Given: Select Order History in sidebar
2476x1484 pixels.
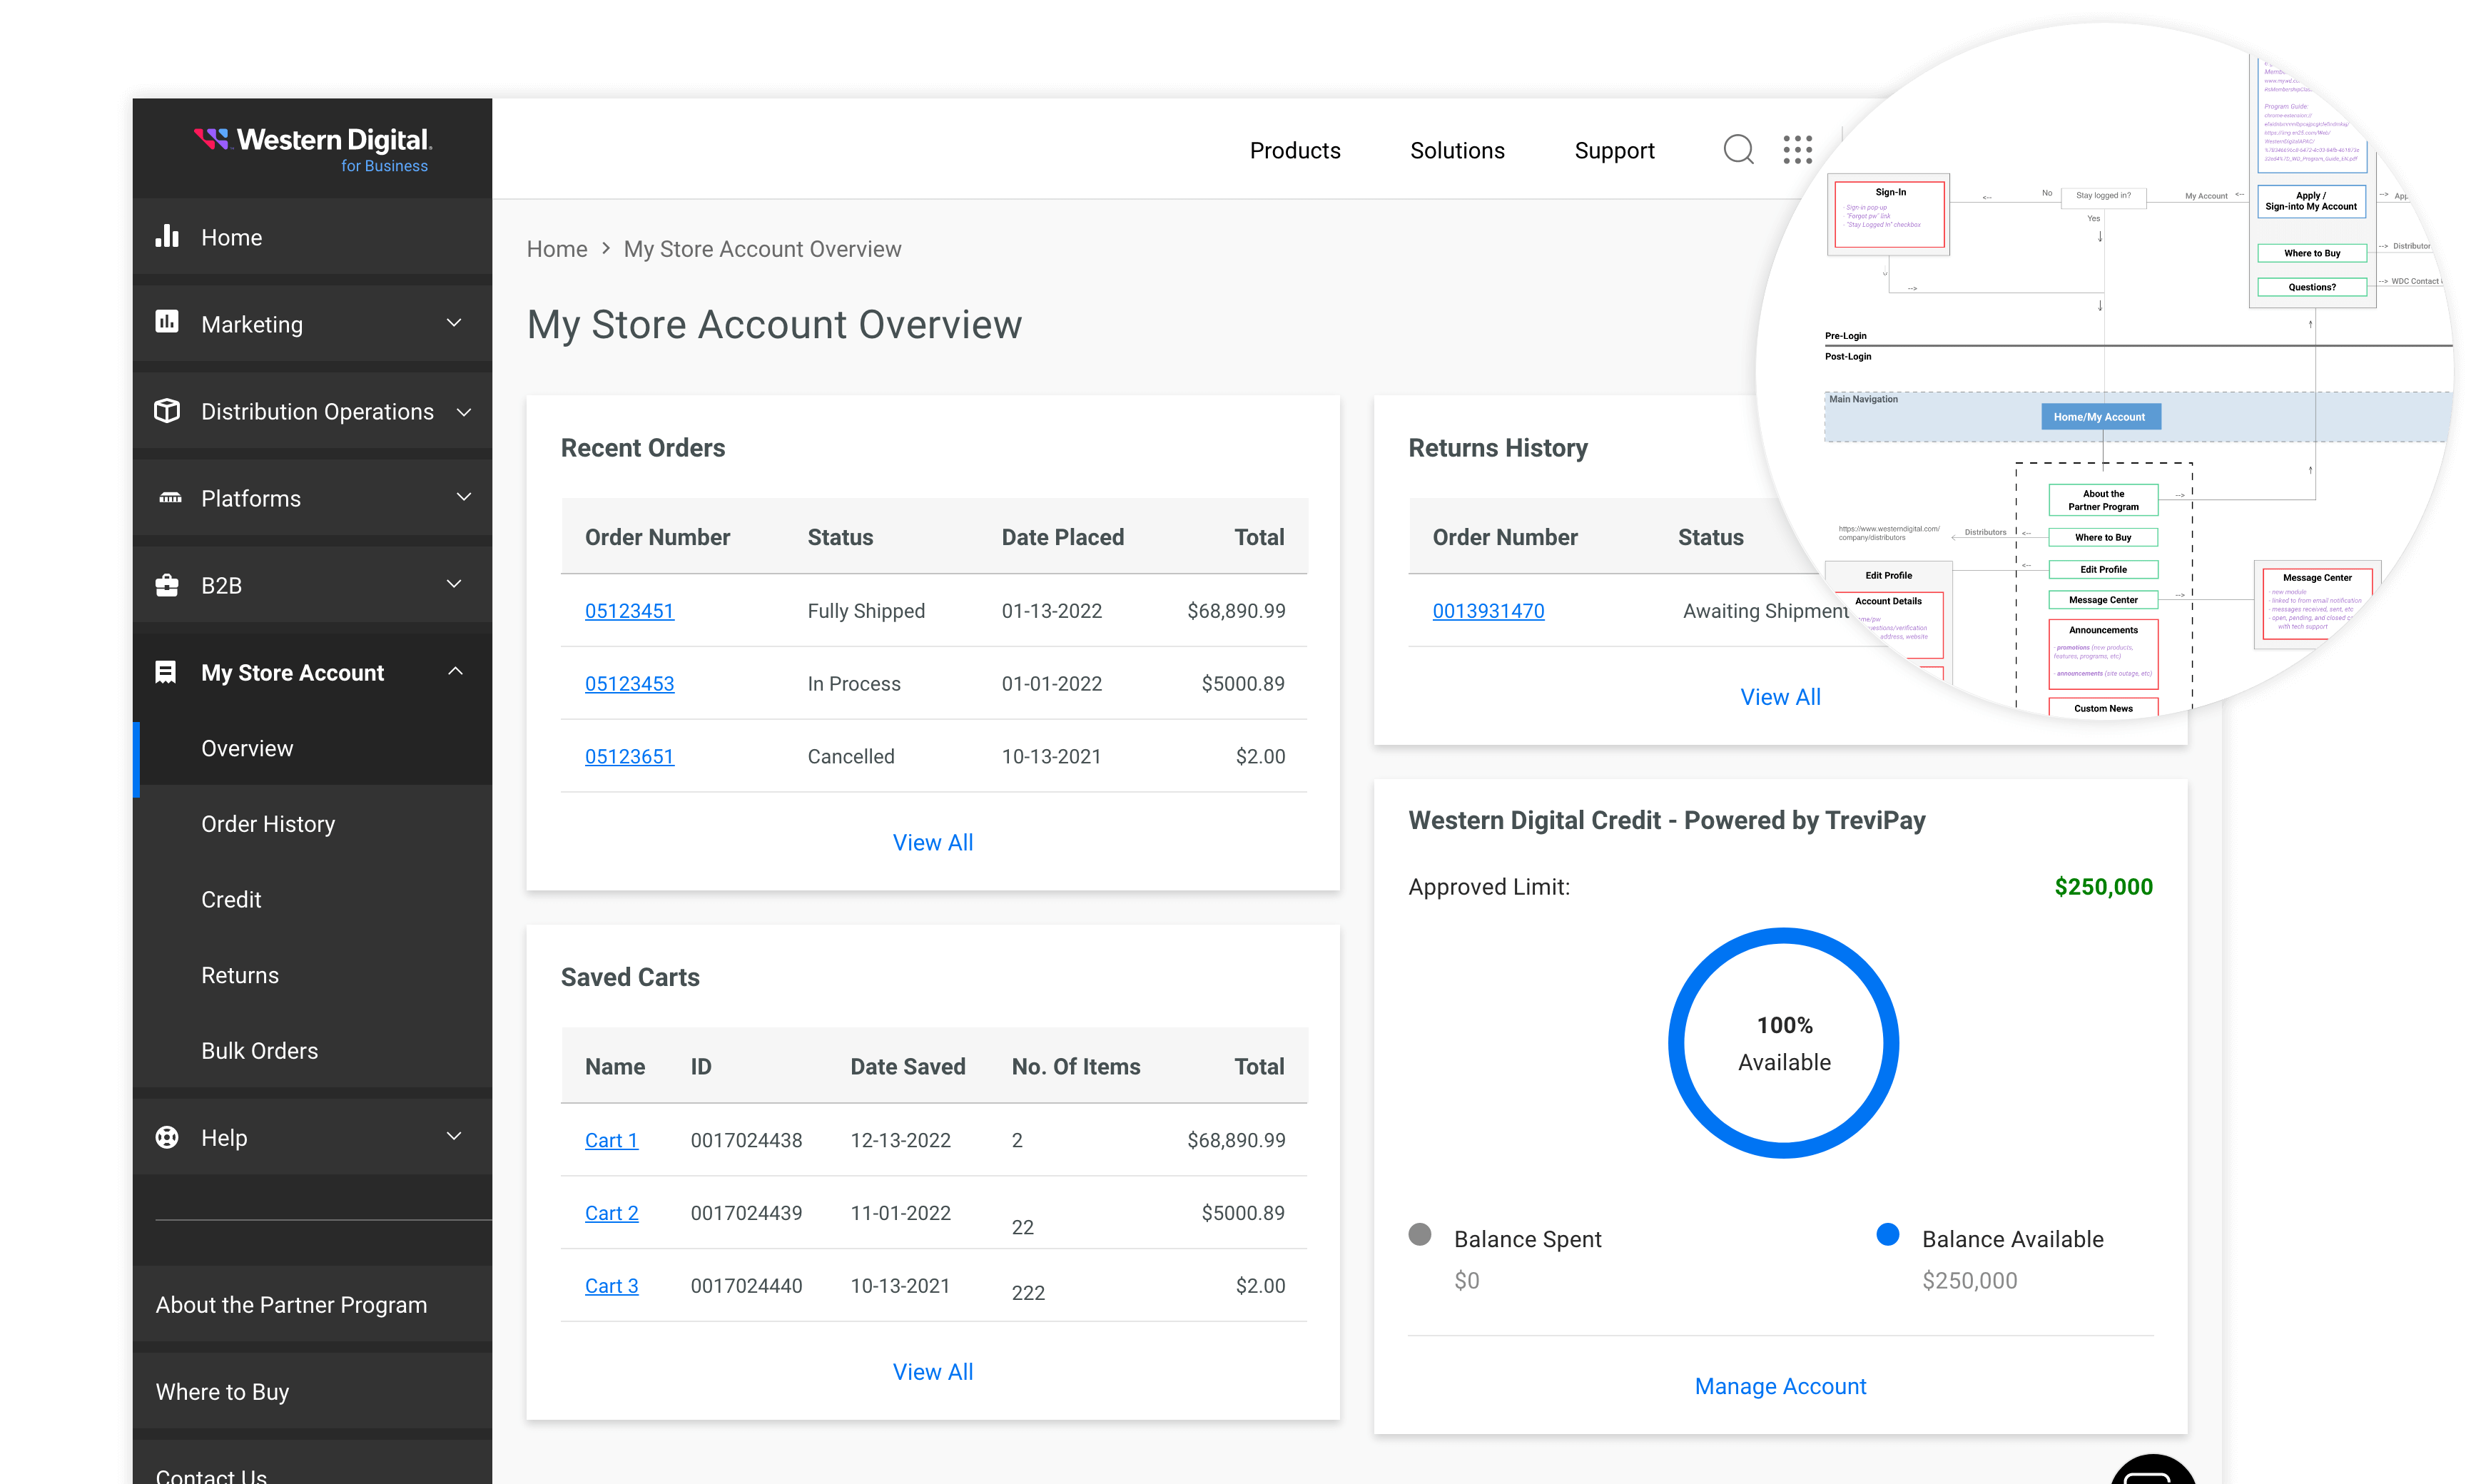Looking at the screenshot, I should pos(268,823).
